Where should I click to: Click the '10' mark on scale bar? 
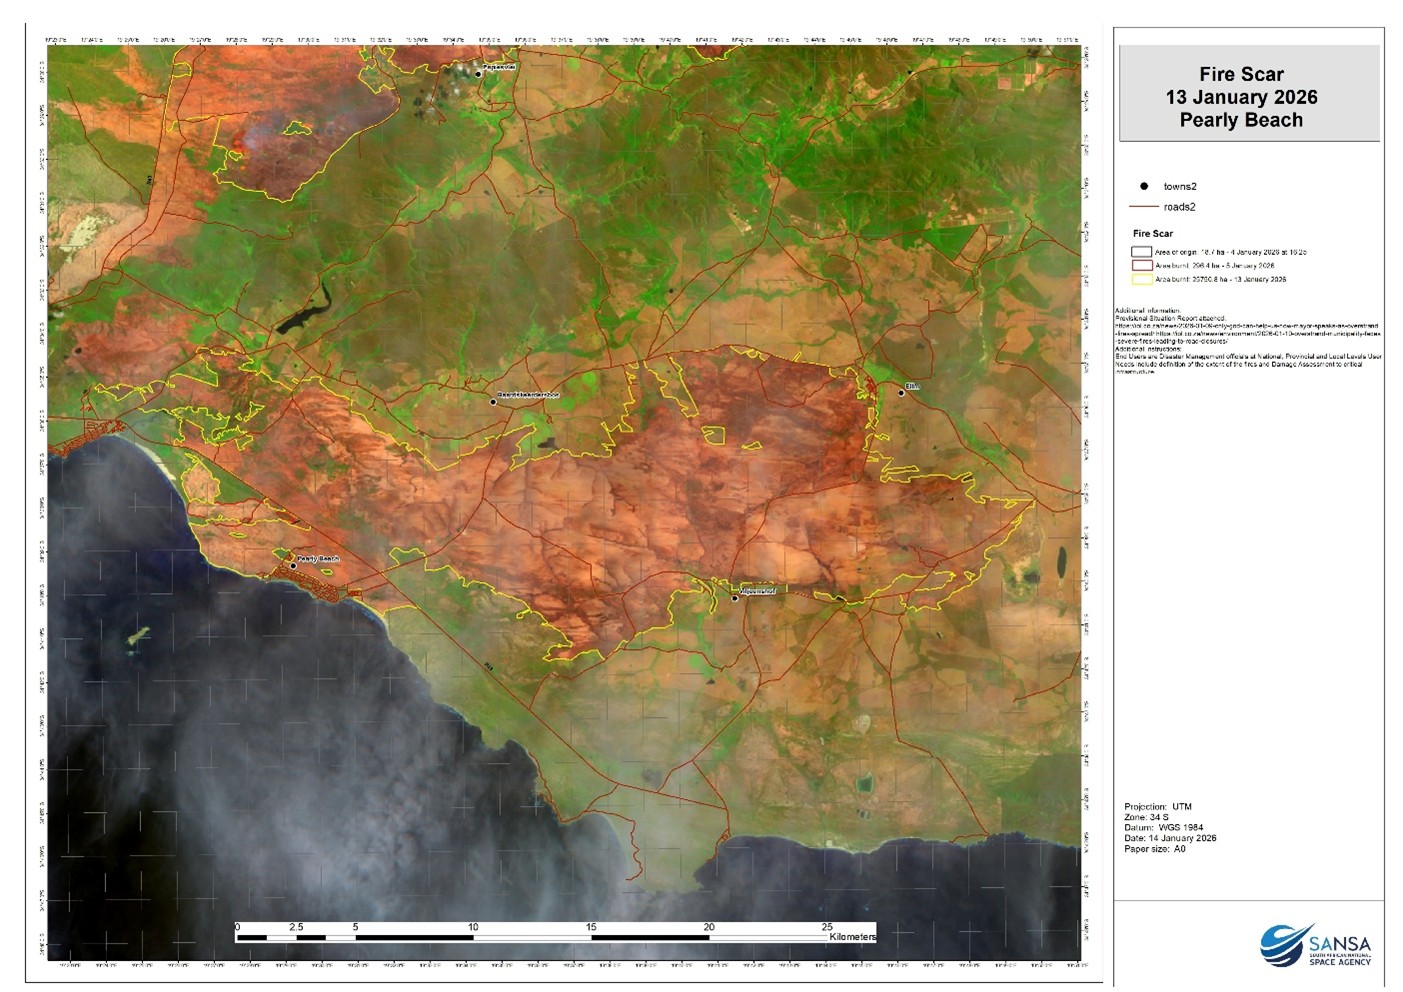click(473, 927)
